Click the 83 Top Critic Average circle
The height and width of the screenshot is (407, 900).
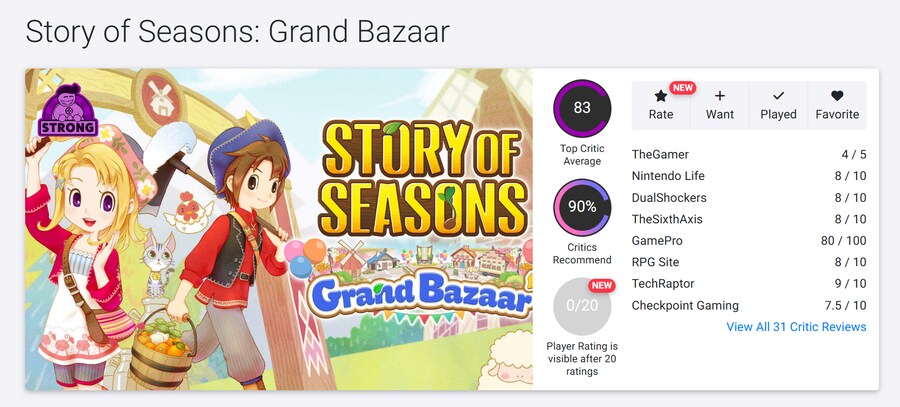pyautogui.click(x=582, y=108)
